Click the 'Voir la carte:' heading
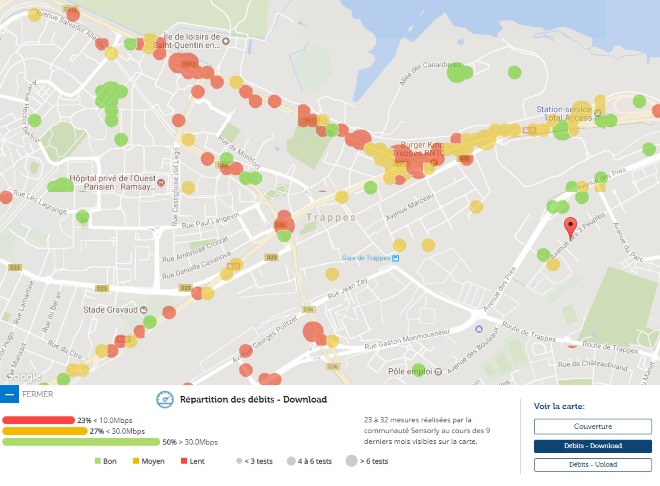The image size is (660, 486). coord(559,406)
